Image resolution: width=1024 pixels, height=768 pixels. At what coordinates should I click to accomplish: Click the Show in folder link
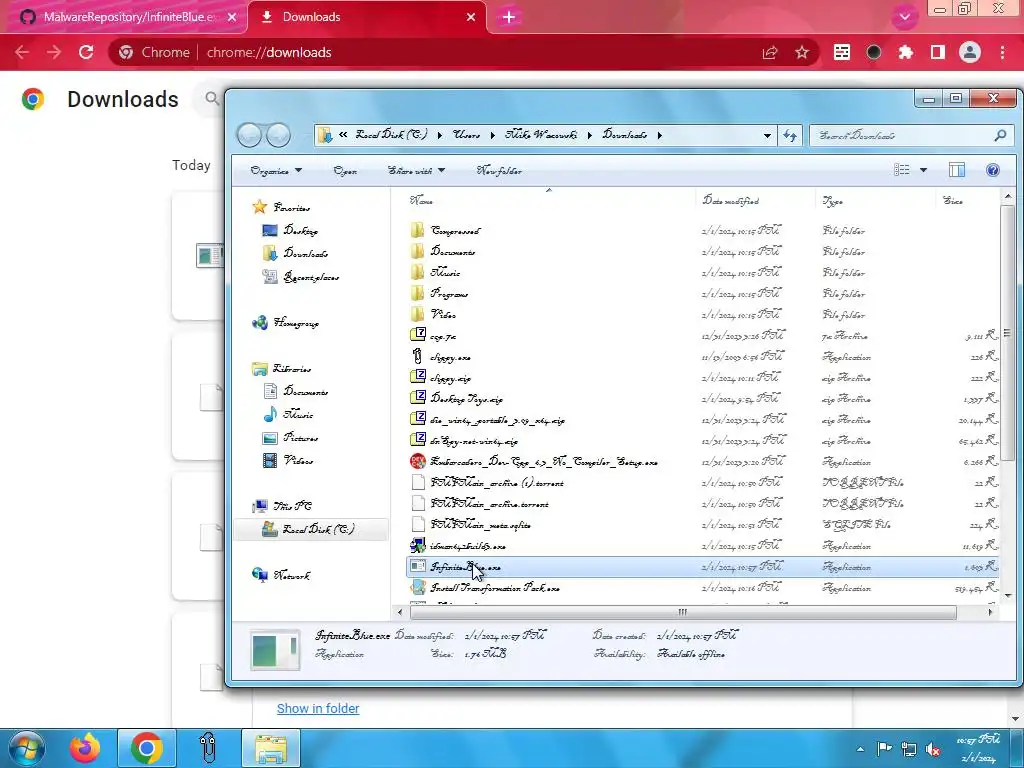[x=318, y=708]
